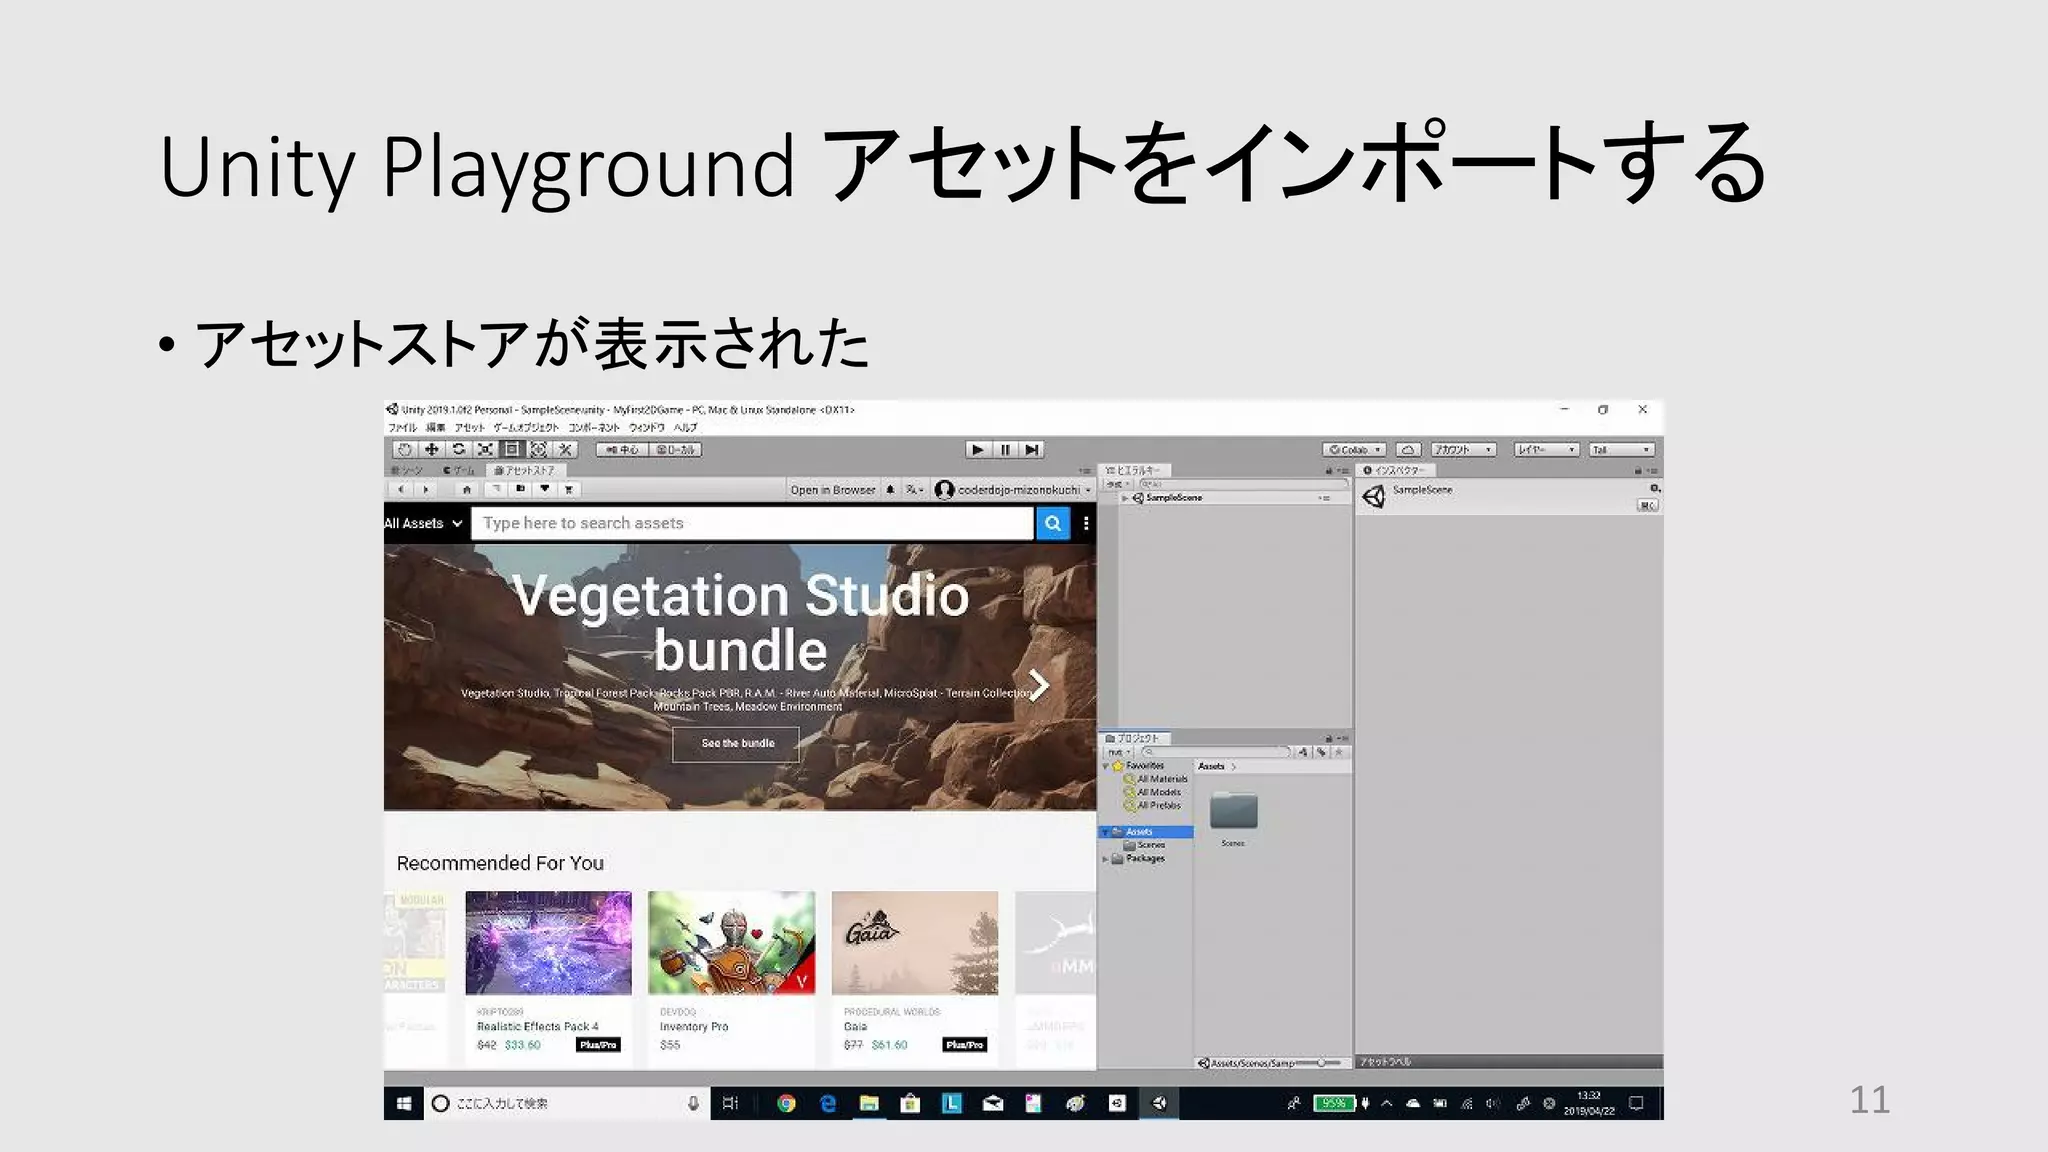The image size is (2048, 1152).
Task: Click the Step frame button
Action: click(x=1032, y=450)
